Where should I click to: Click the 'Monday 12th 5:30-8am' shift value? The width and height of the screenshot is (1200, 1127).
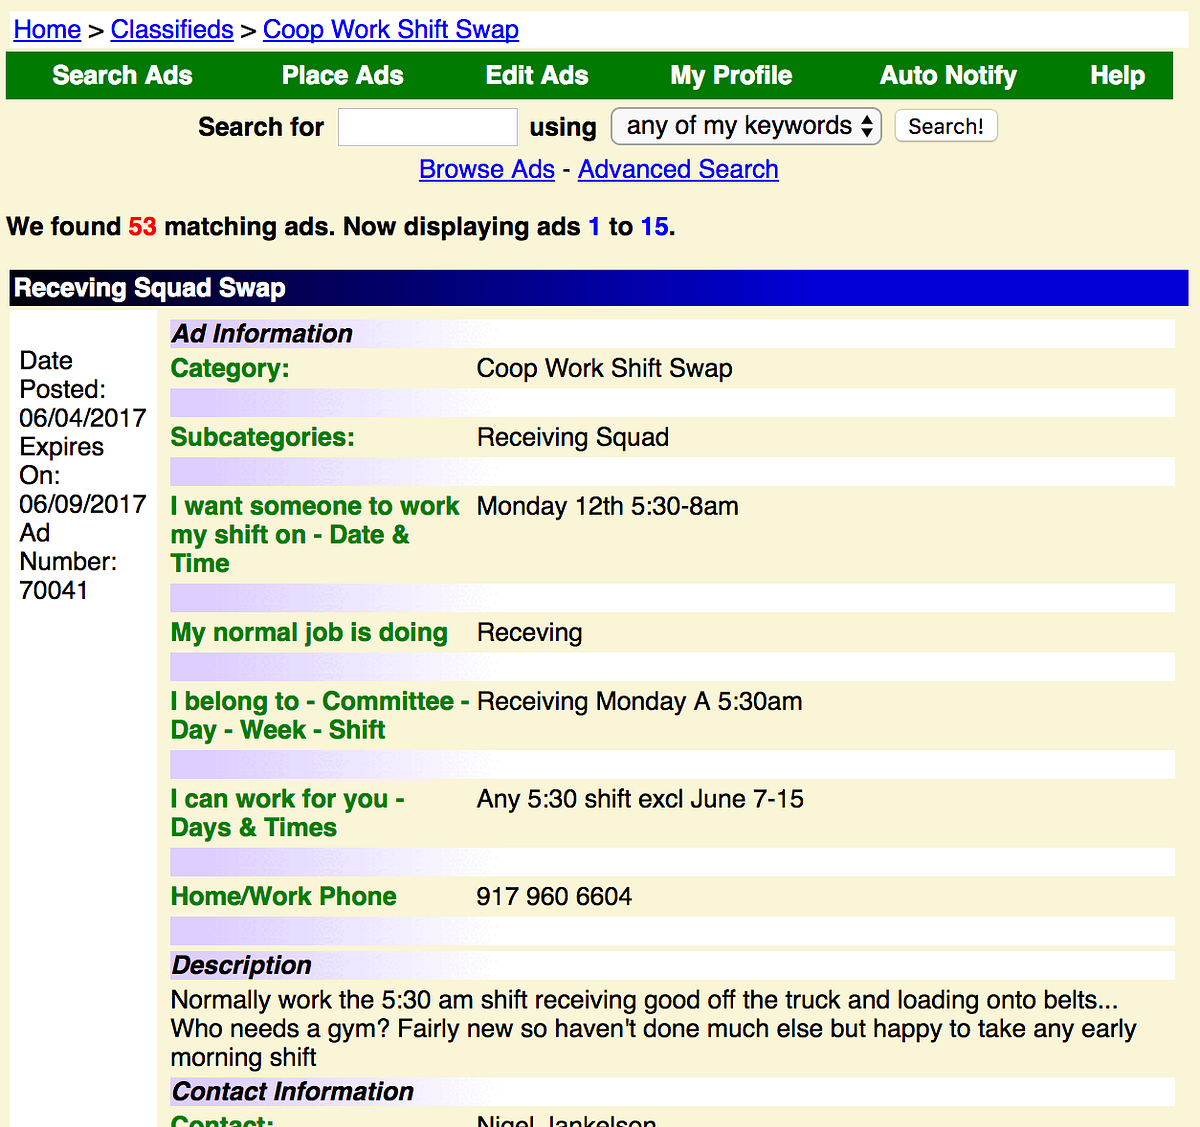[608, 506]
